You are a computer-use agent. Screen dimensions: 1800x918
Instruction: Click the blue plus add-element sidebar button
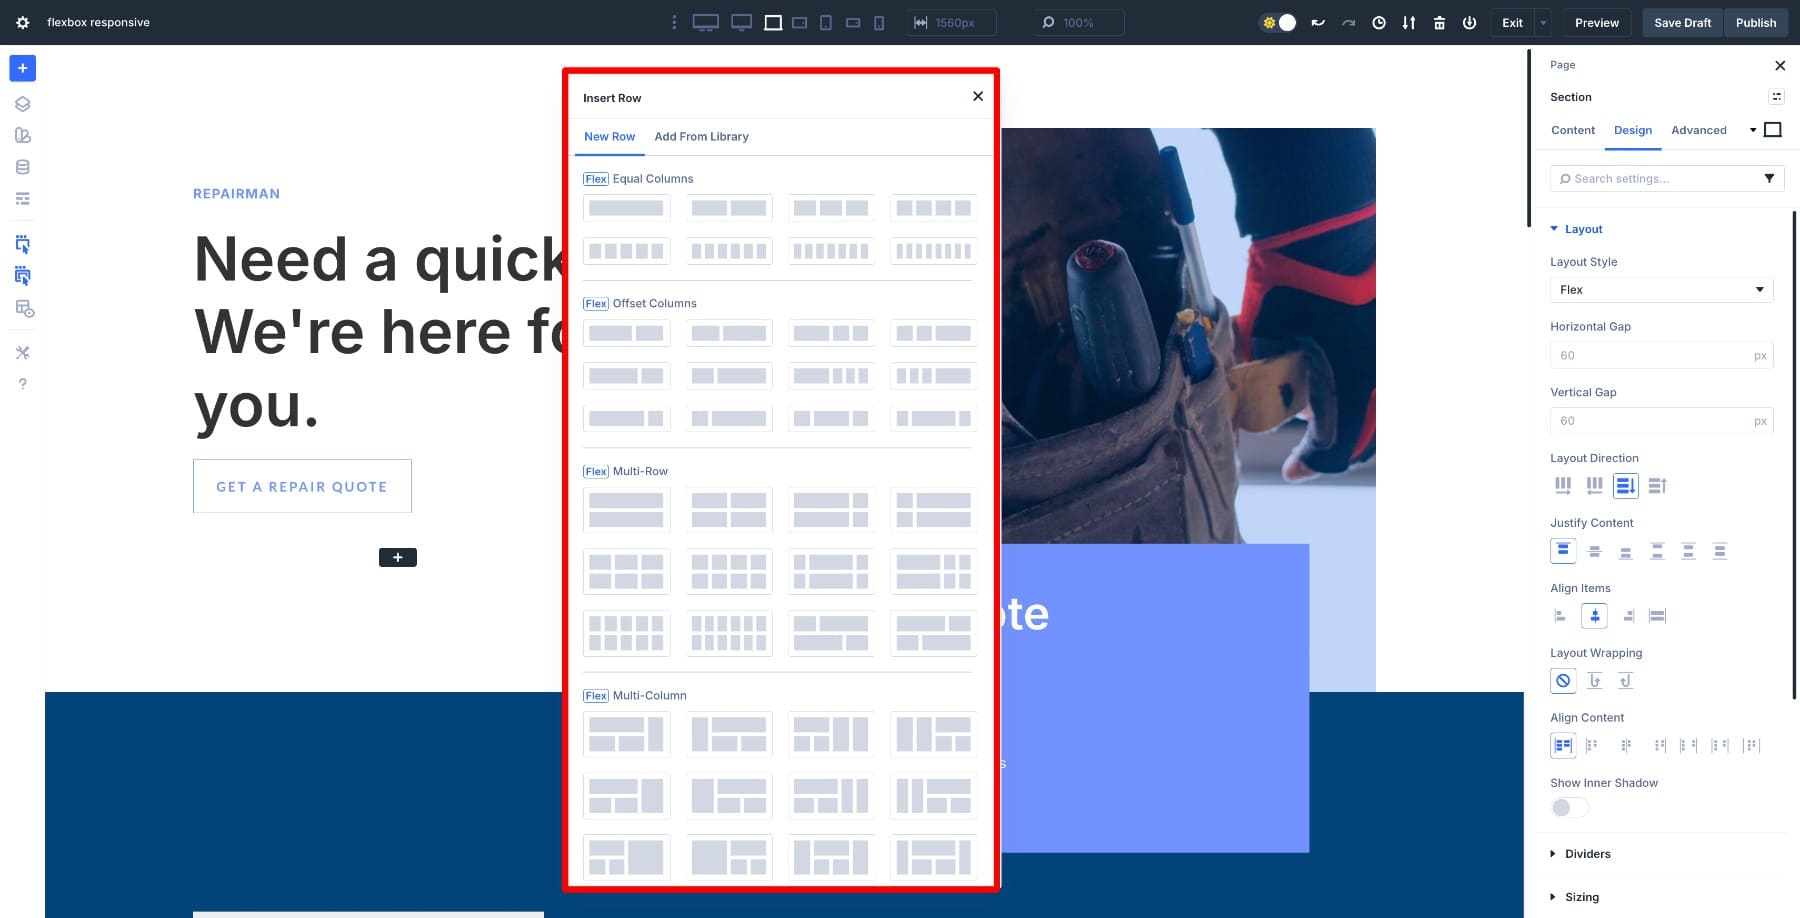(x=22, y=68)
